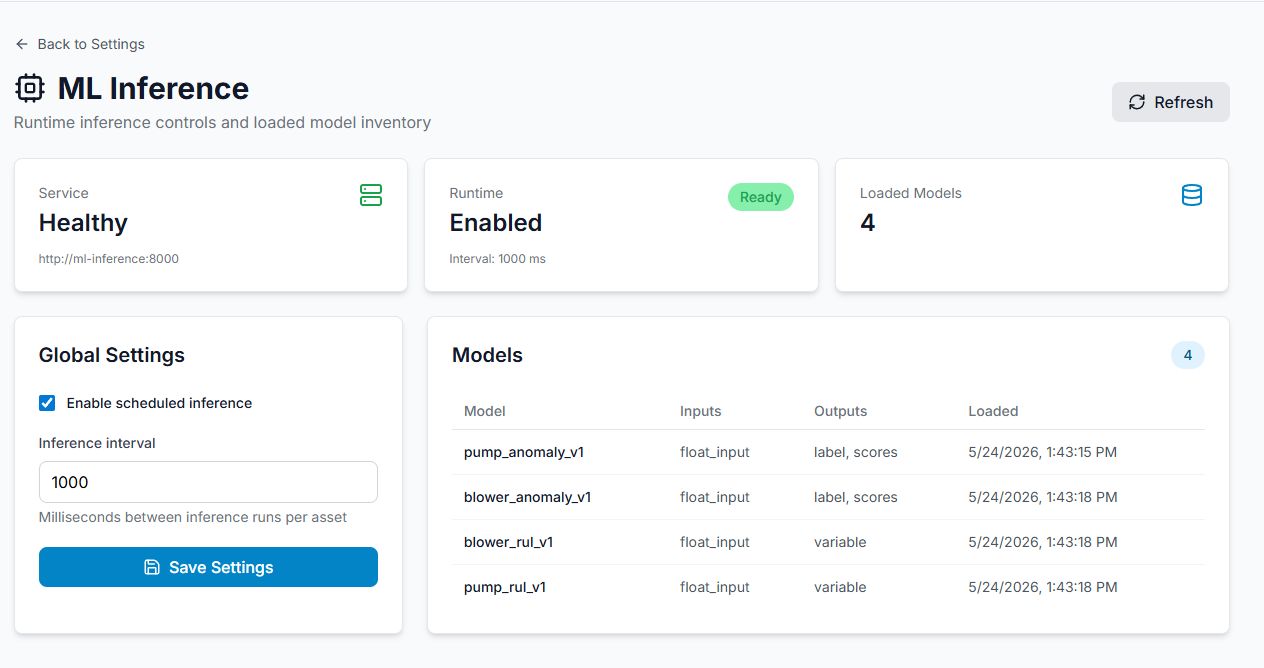Click the back arrow icon beside Back to Settings
Viewport: 1264px width, 668px height.
(22, 44)
